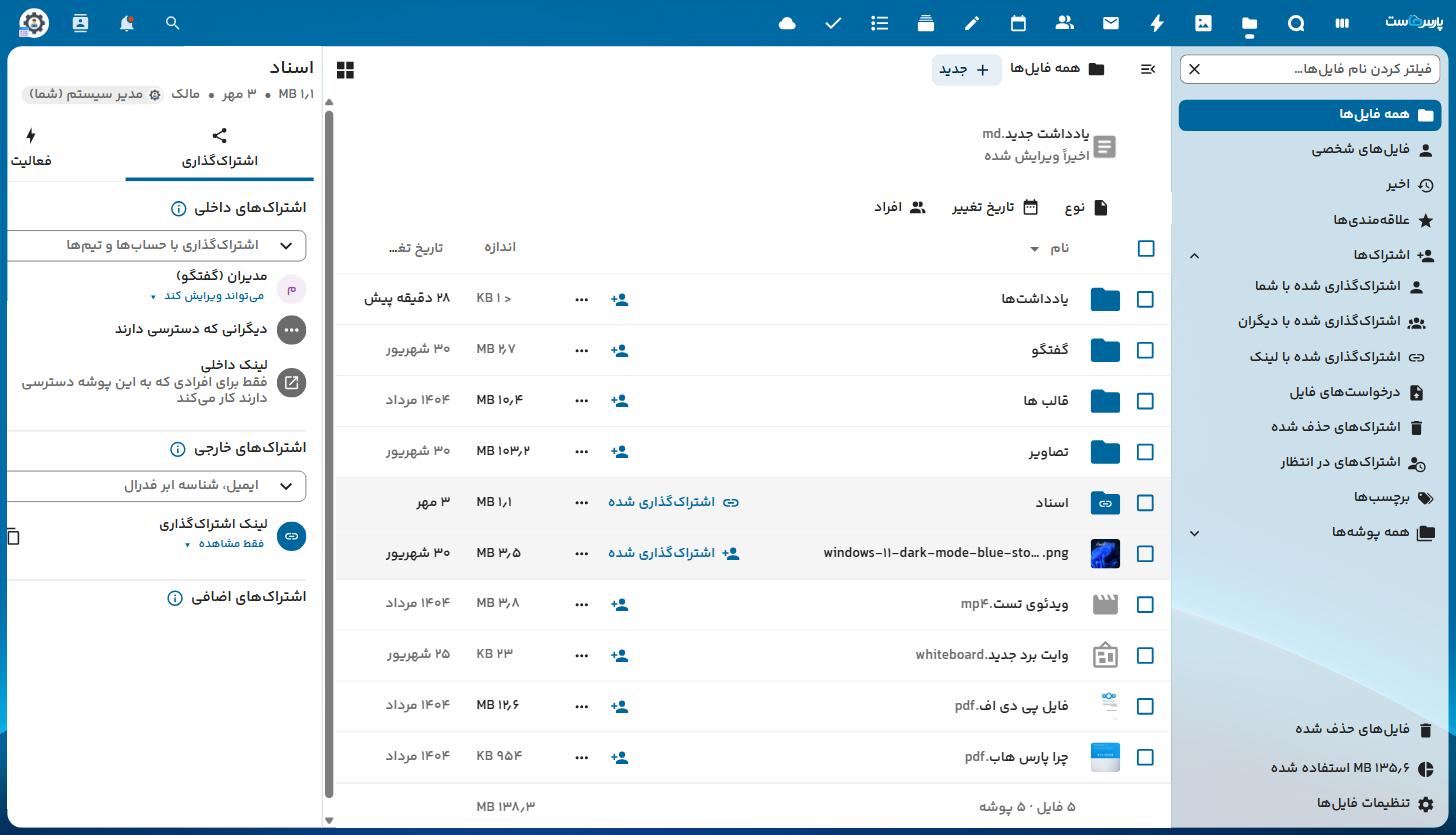Check the فایل پی دی اف.pdf checkbox
The width and height of the screenshot is (1456, 835).
[x=1146, y=706]
